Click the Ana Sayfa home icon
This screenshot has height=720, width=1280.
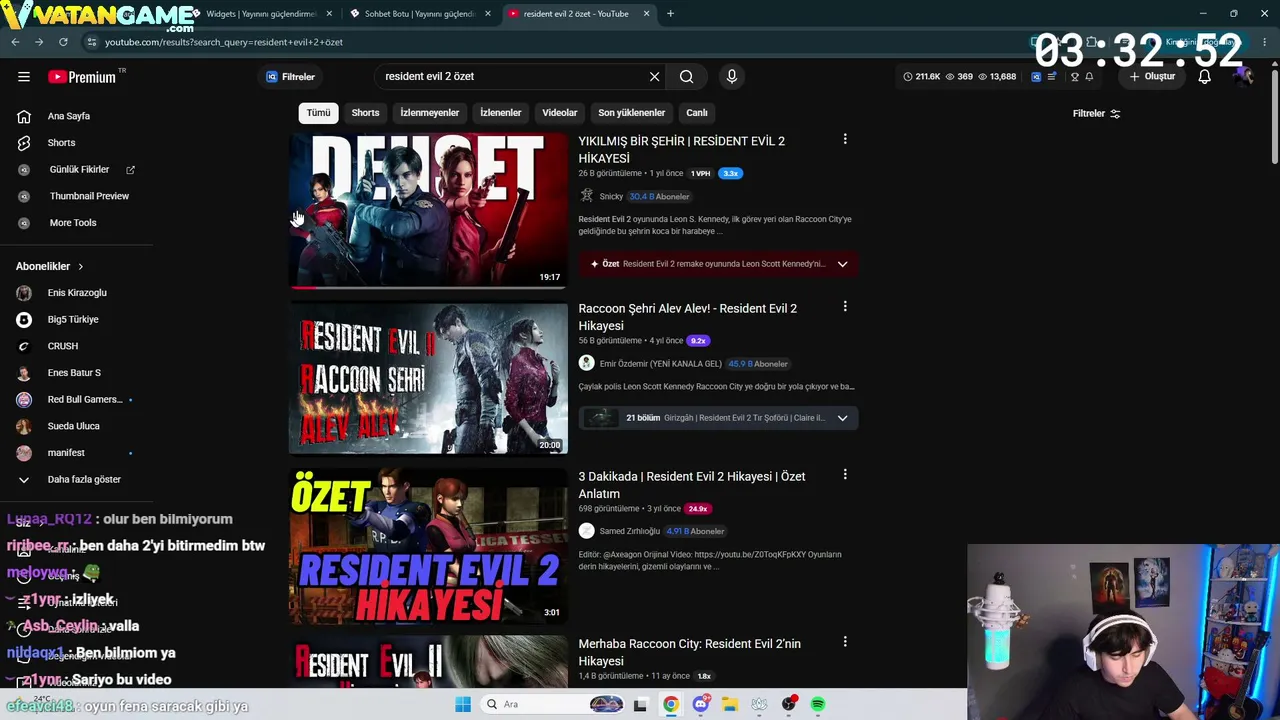(24, 116)
